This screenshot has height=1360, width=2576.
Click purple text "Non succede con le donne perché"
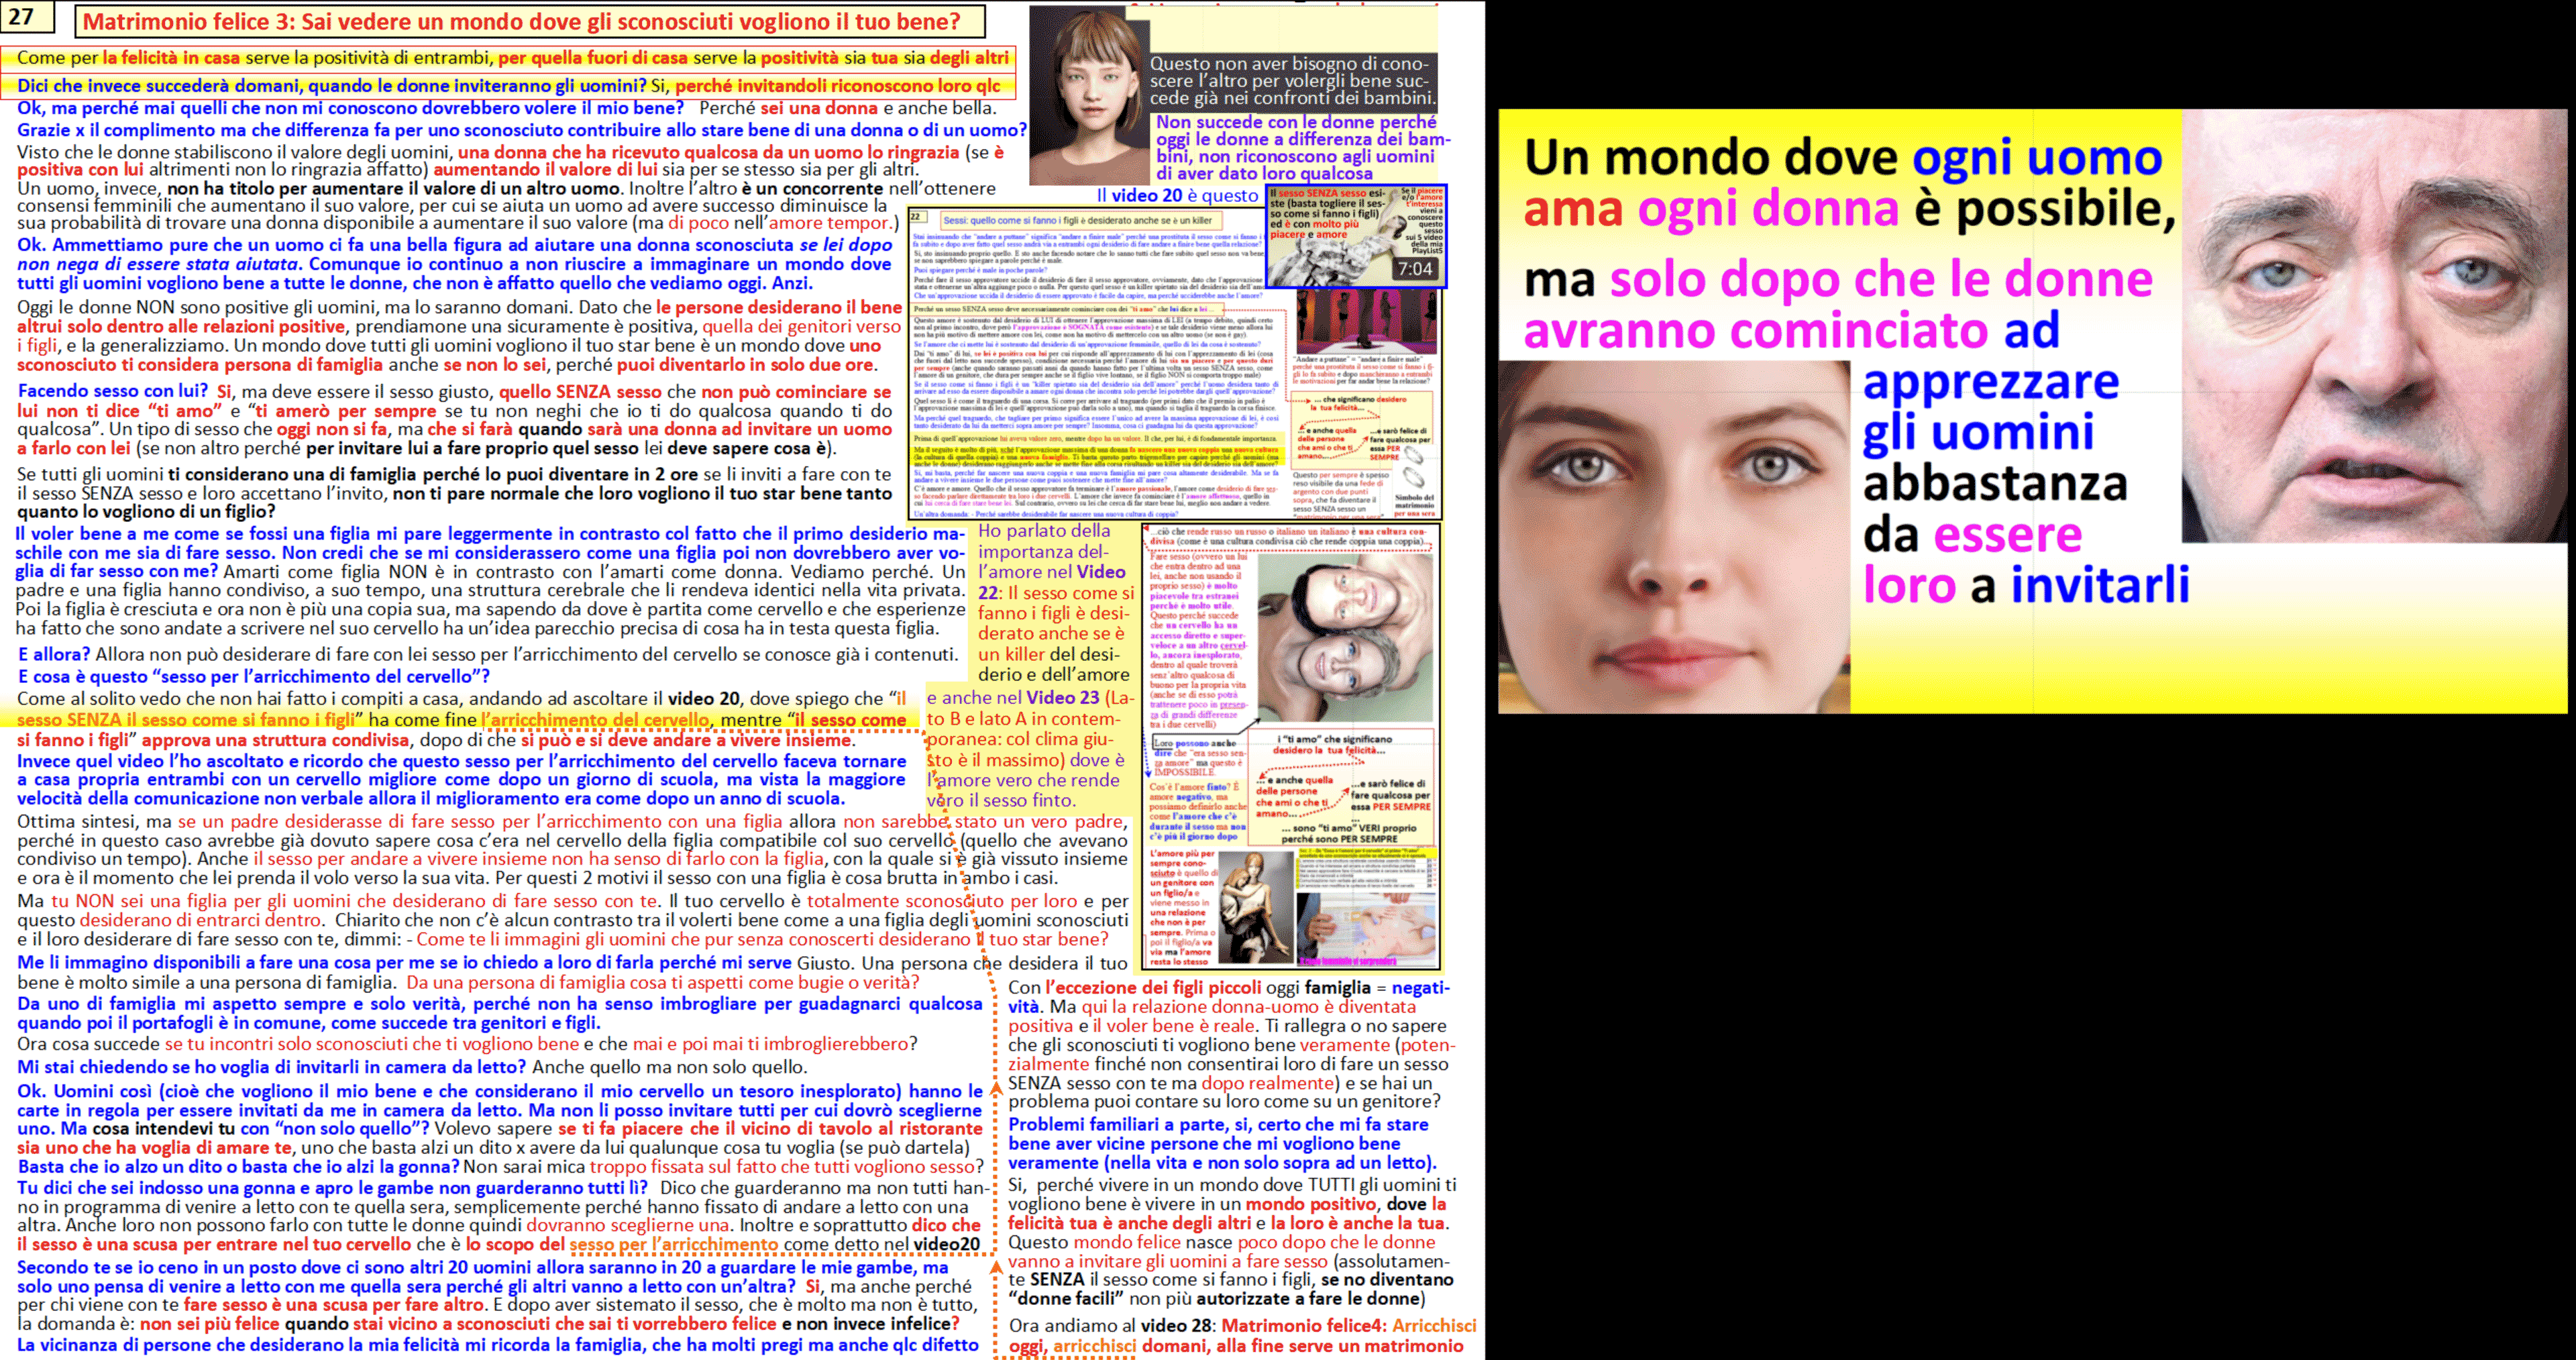point(1296,122)
